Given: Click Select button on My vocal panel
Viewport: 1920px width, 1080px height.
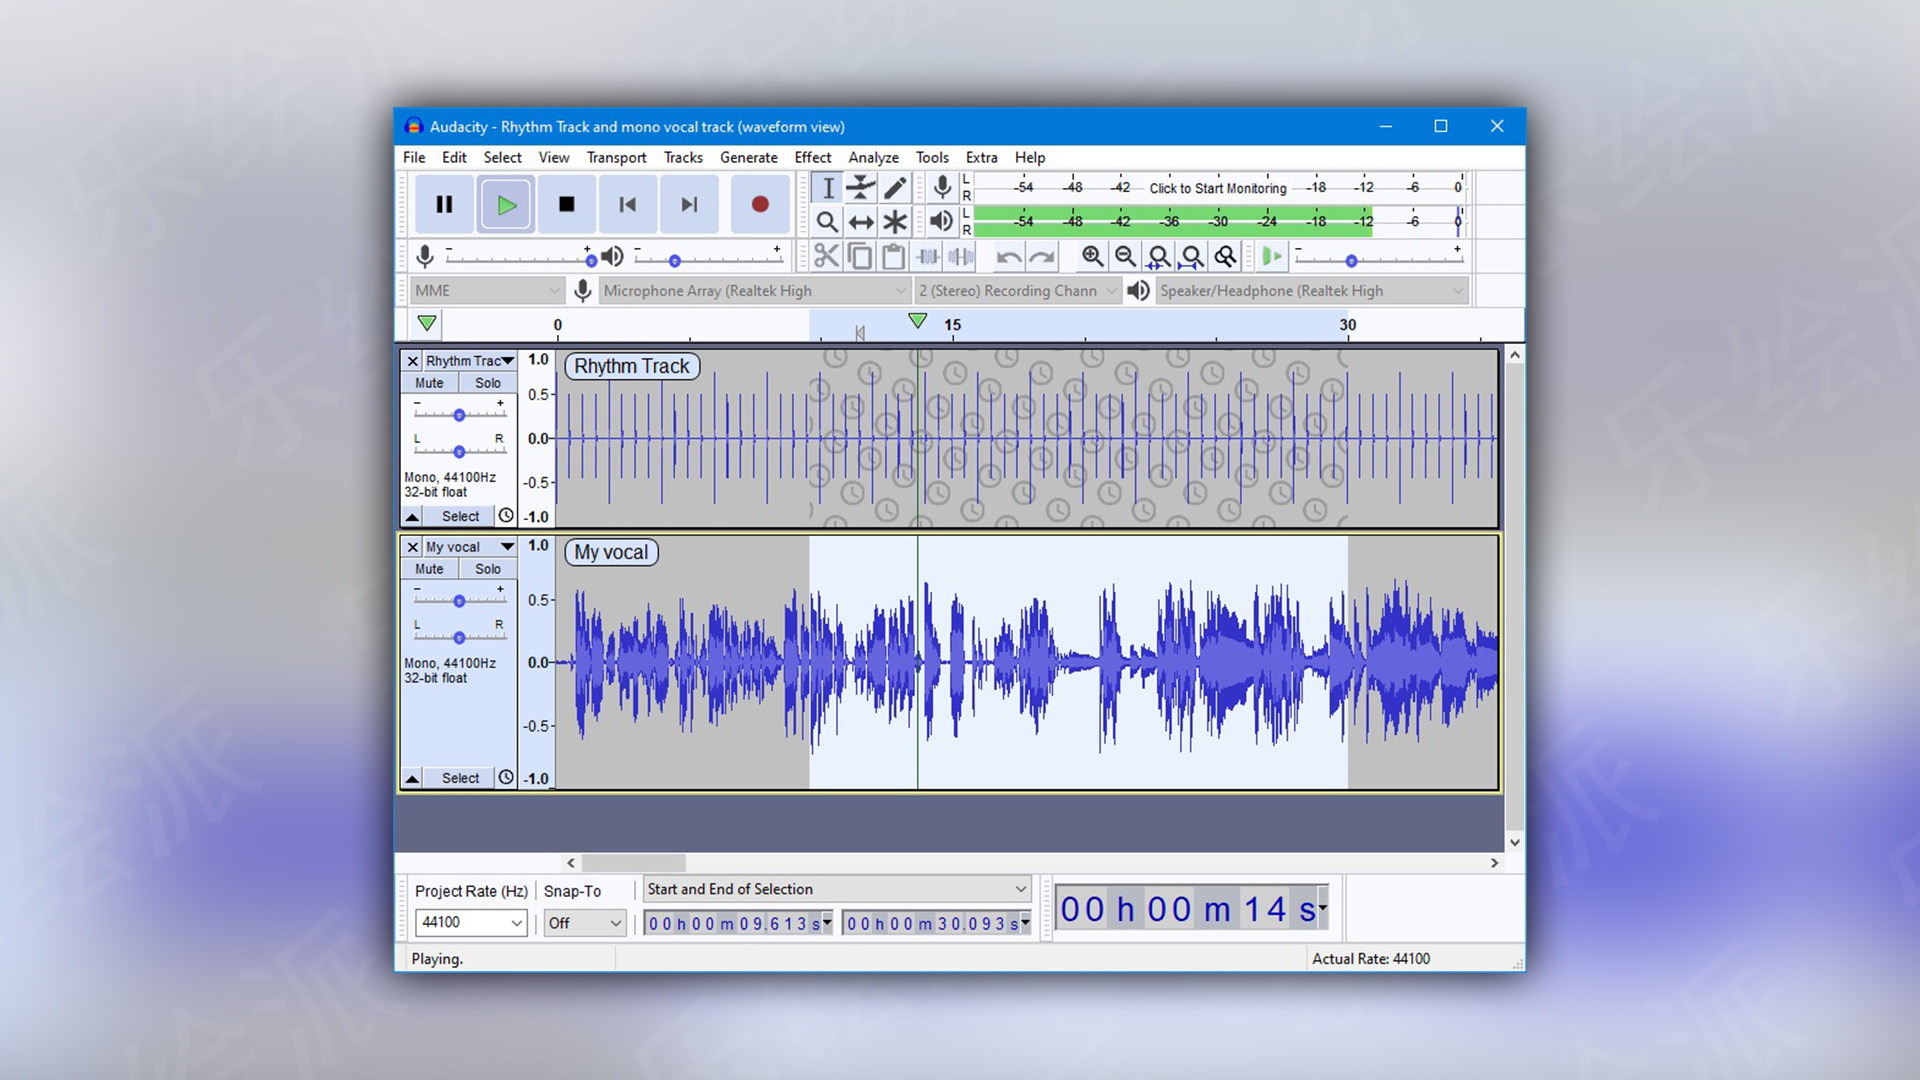Looking at the screenshot, I should click(x=460, y=778).
